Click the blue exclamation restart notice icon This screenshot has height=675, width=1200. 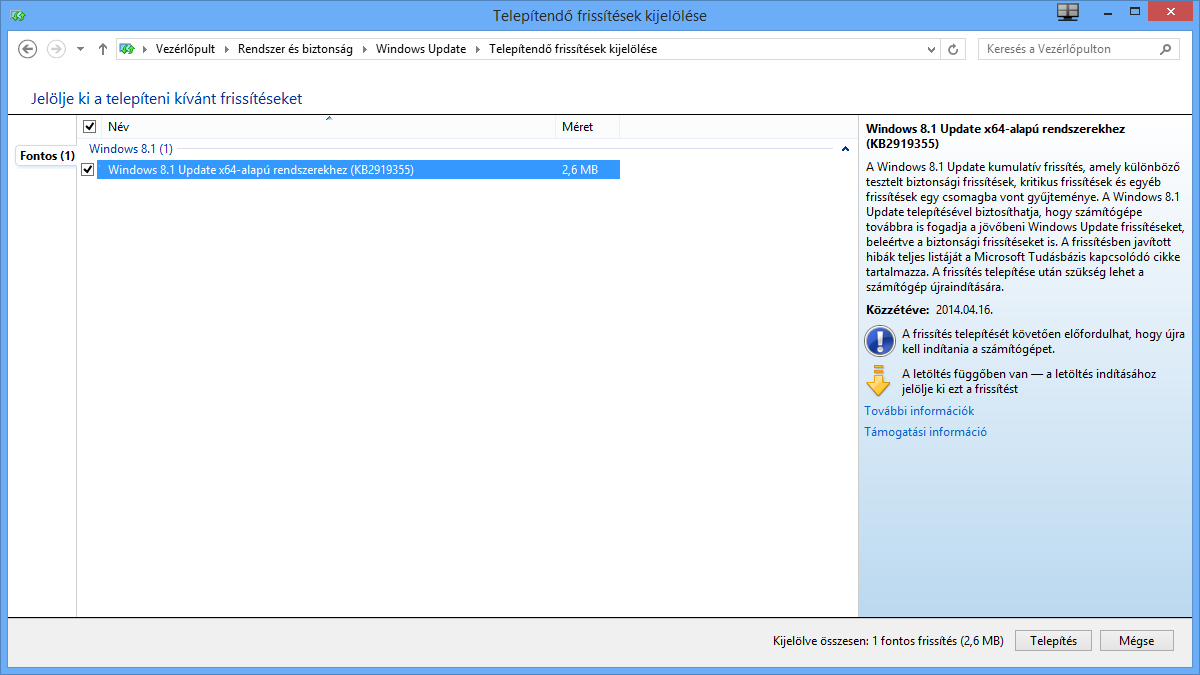click(880, 341)
